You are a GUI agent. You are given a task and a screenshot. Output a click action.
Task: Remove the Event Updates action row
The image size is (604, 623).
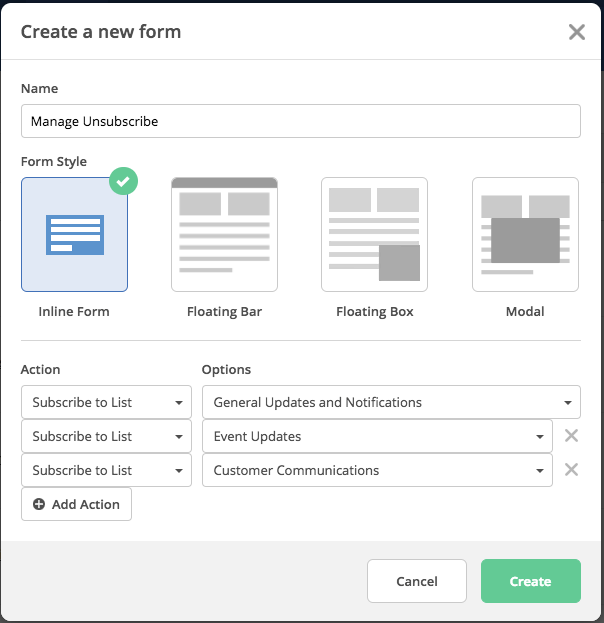pos(571,436)
